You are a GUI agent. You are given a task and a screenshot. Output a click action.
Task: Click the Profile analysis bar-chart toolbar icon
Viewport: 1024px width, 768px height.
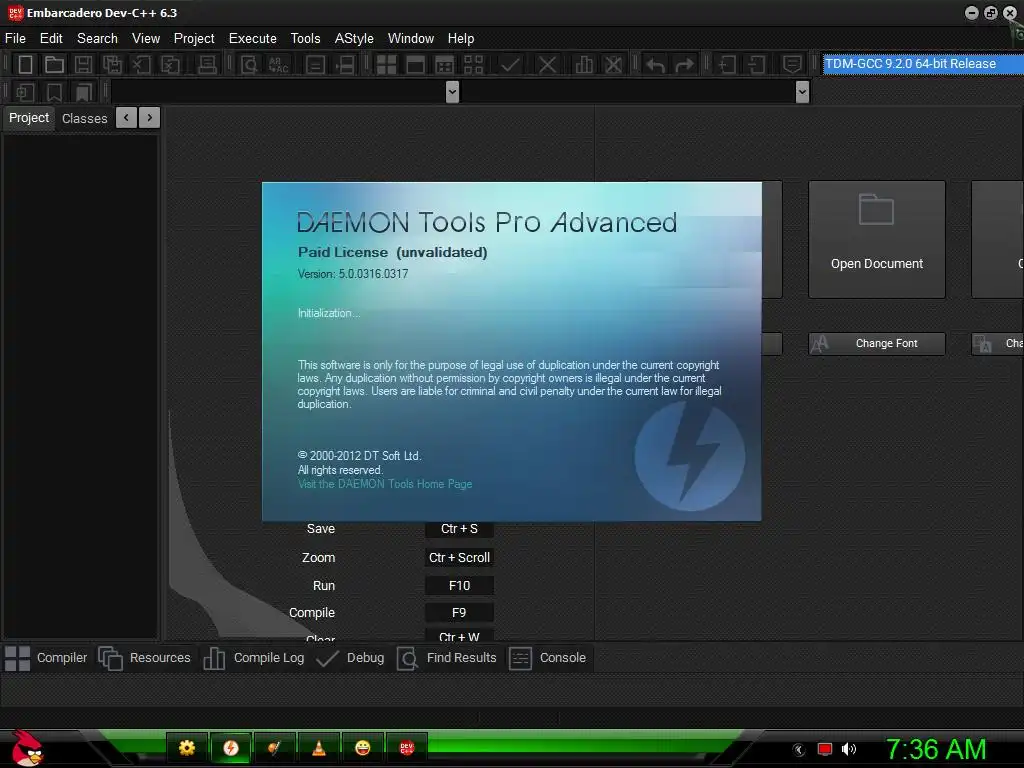pos(584,64)
